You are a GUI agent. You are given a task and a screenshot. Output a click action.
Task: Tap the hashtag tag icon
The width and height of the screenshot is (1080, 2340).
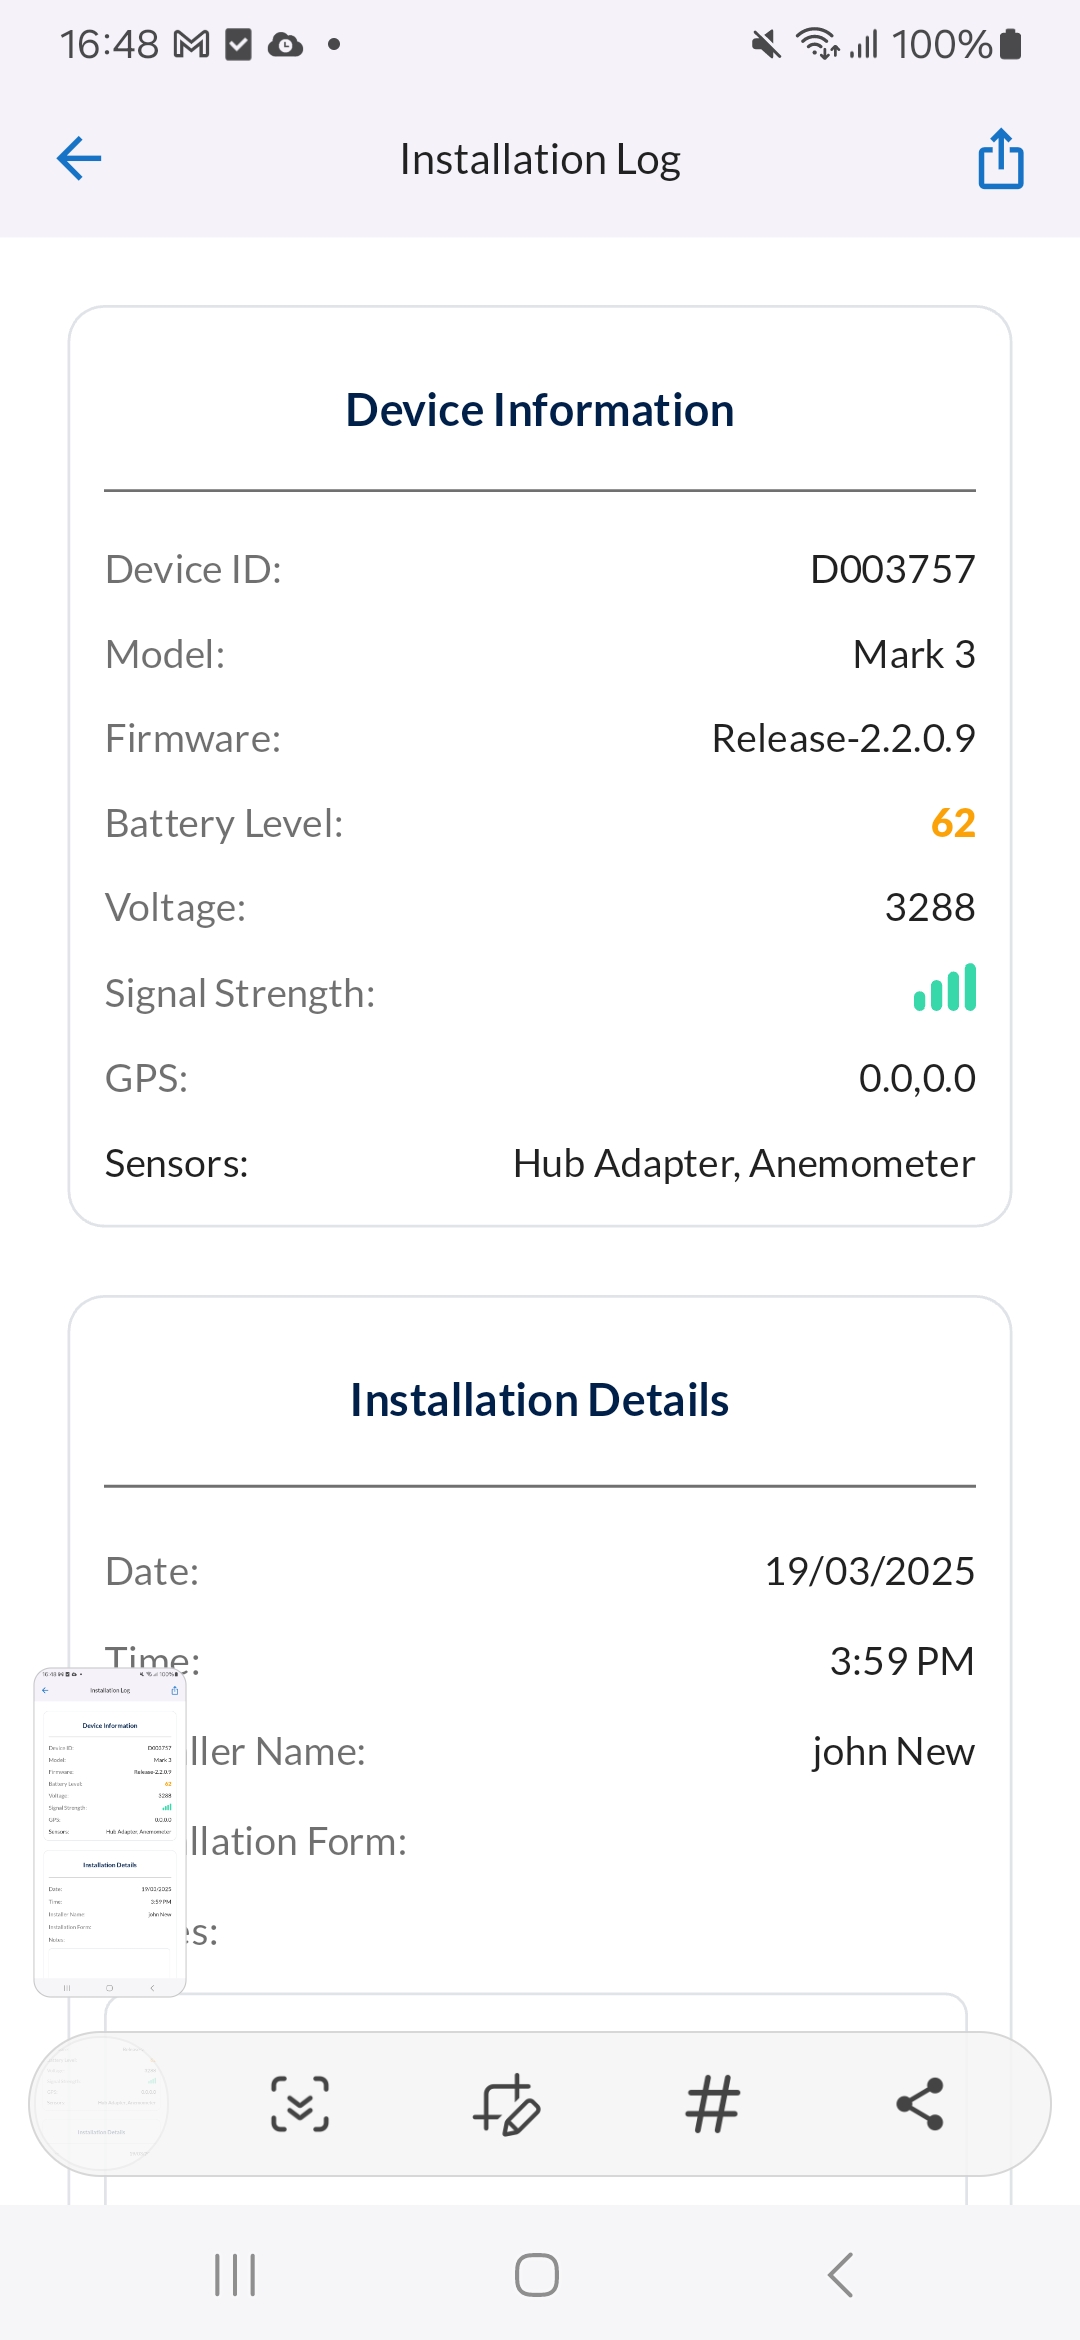pyautogui.click(x=712, y=2104)
